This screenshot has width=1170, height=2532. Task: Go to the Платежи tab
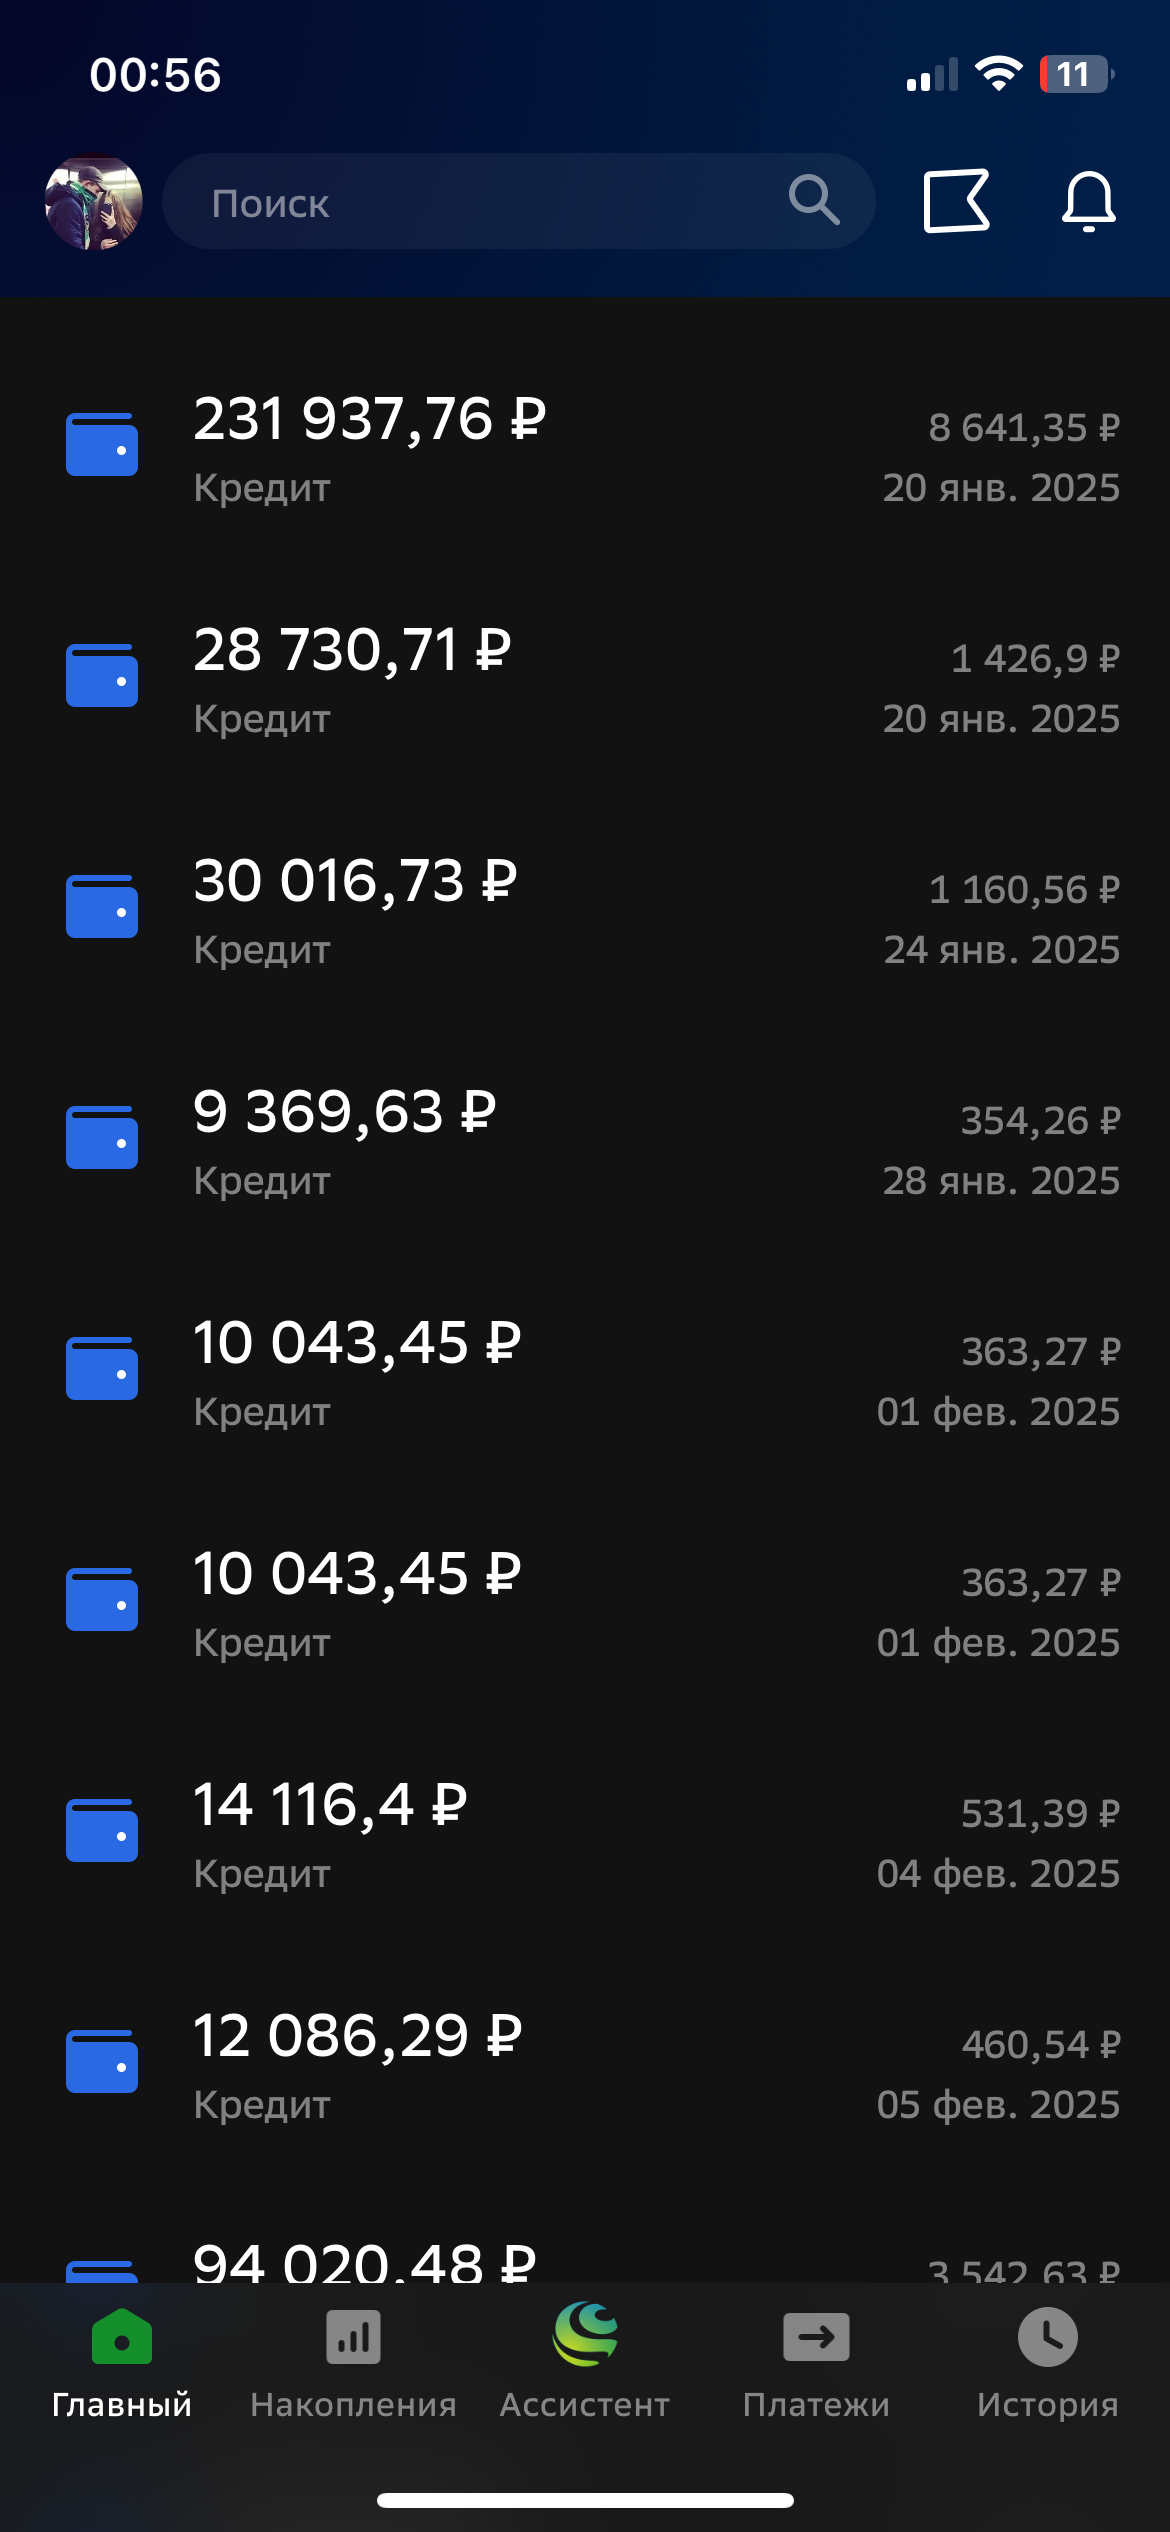(816, 2360)
